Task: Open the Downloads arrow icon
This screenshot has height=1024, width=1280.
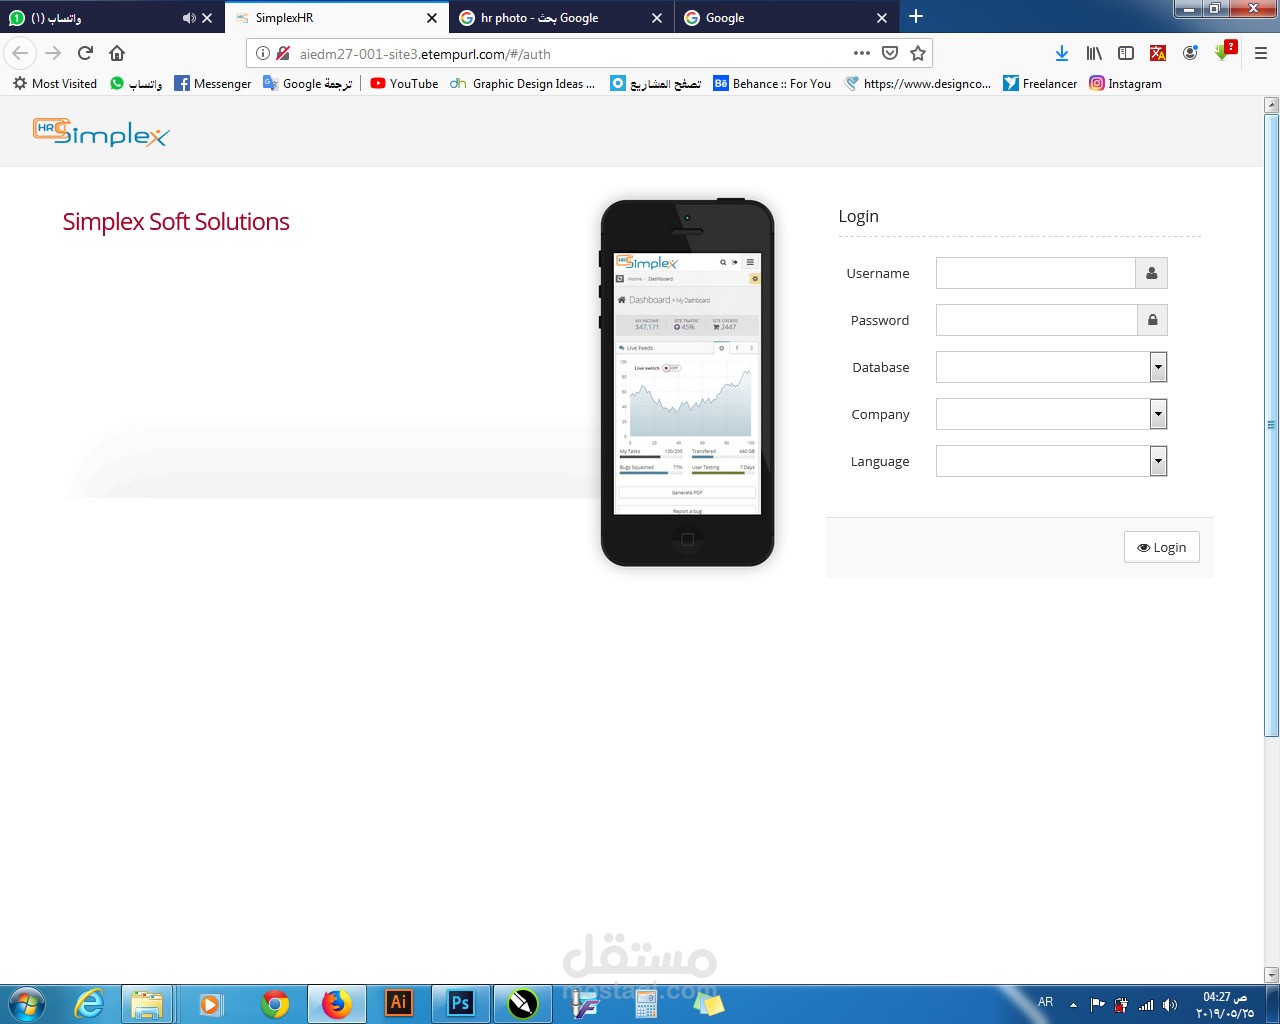Action: (1062, 53)
